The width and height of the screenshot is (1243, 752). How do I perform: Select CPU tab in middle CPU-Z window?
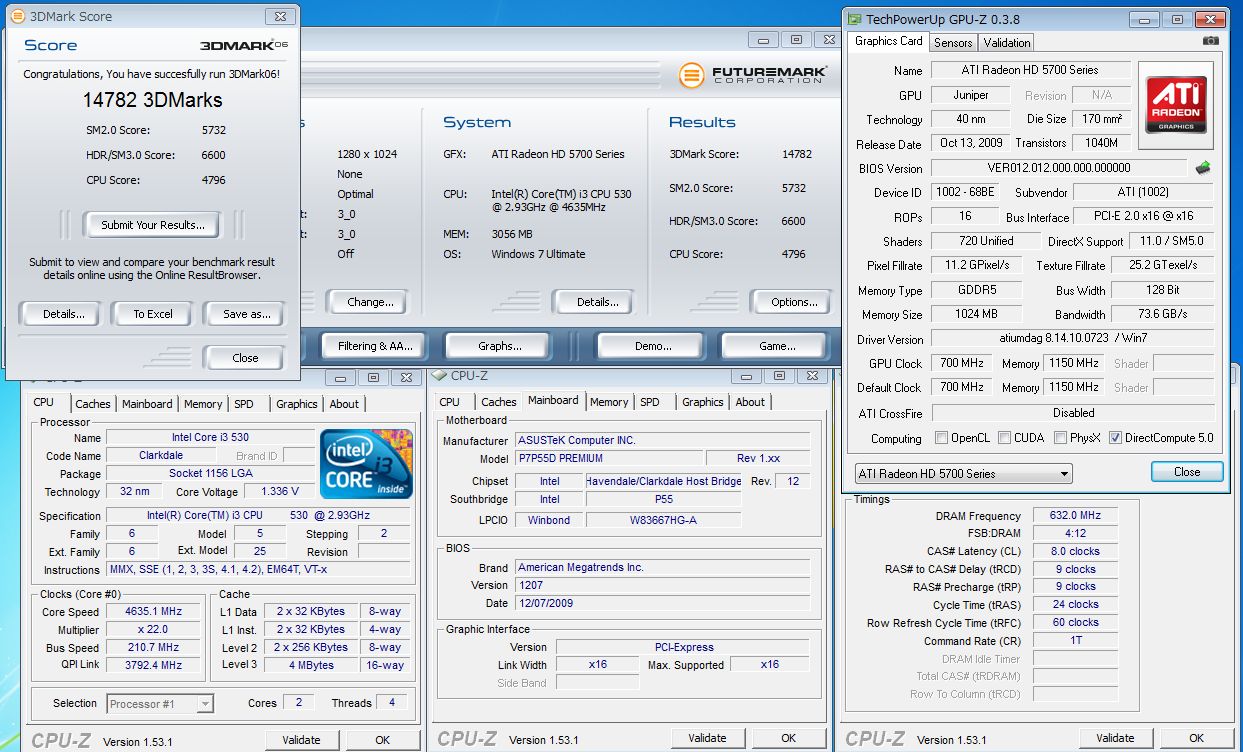click(x=450, y=402)
